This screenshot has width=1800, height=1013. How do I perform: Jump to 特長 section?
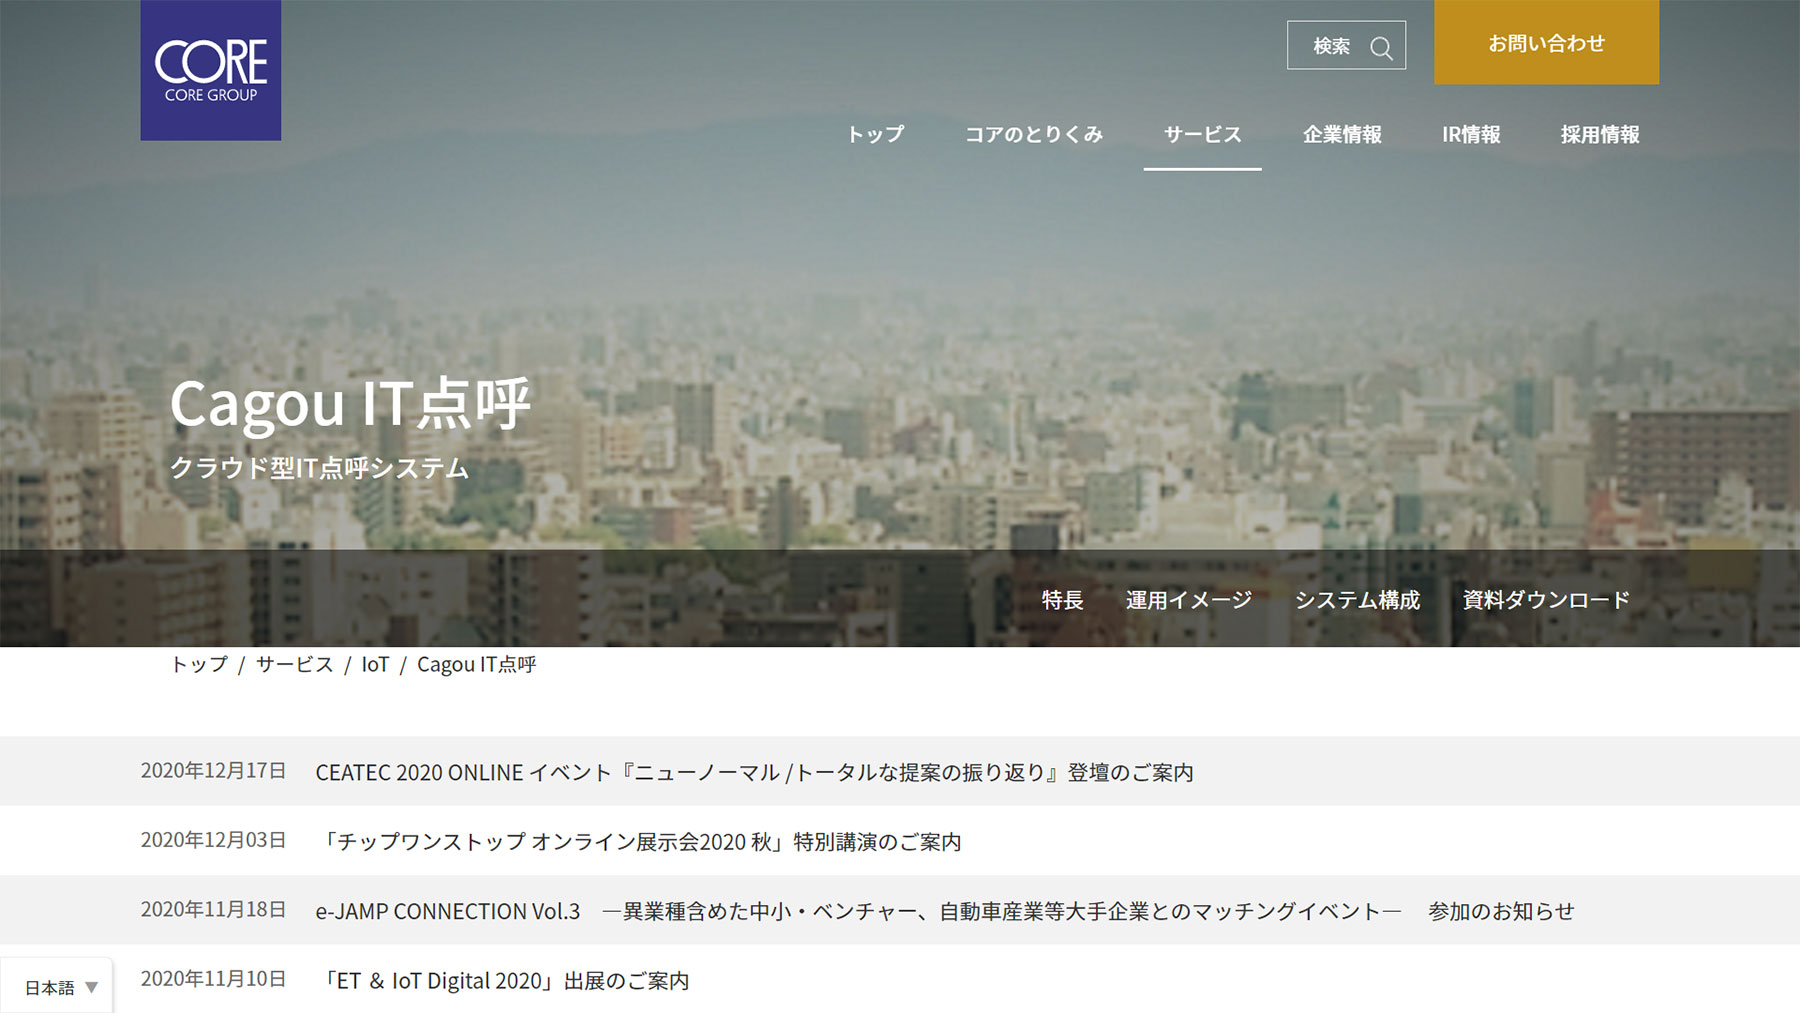click(x=1062, y=599)
